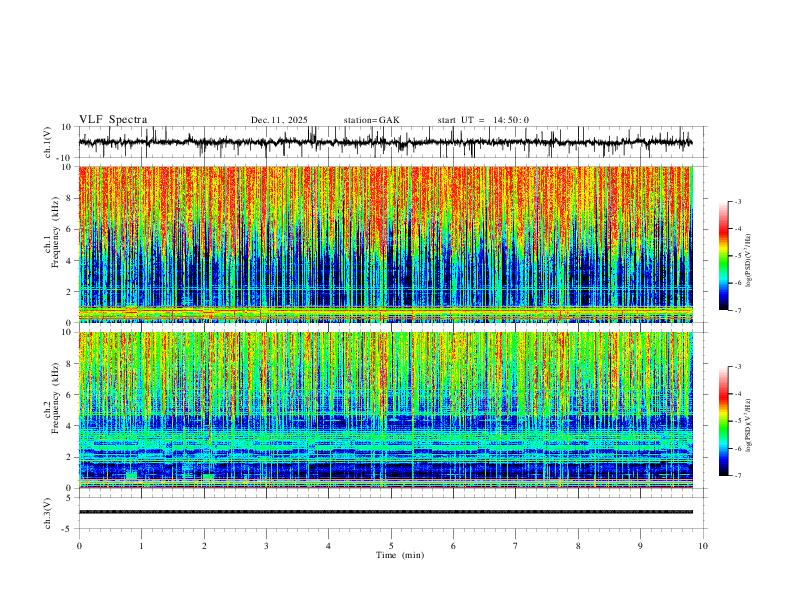Click the log(PSD) label beside ch.1 colorbar

pos(749,260)
